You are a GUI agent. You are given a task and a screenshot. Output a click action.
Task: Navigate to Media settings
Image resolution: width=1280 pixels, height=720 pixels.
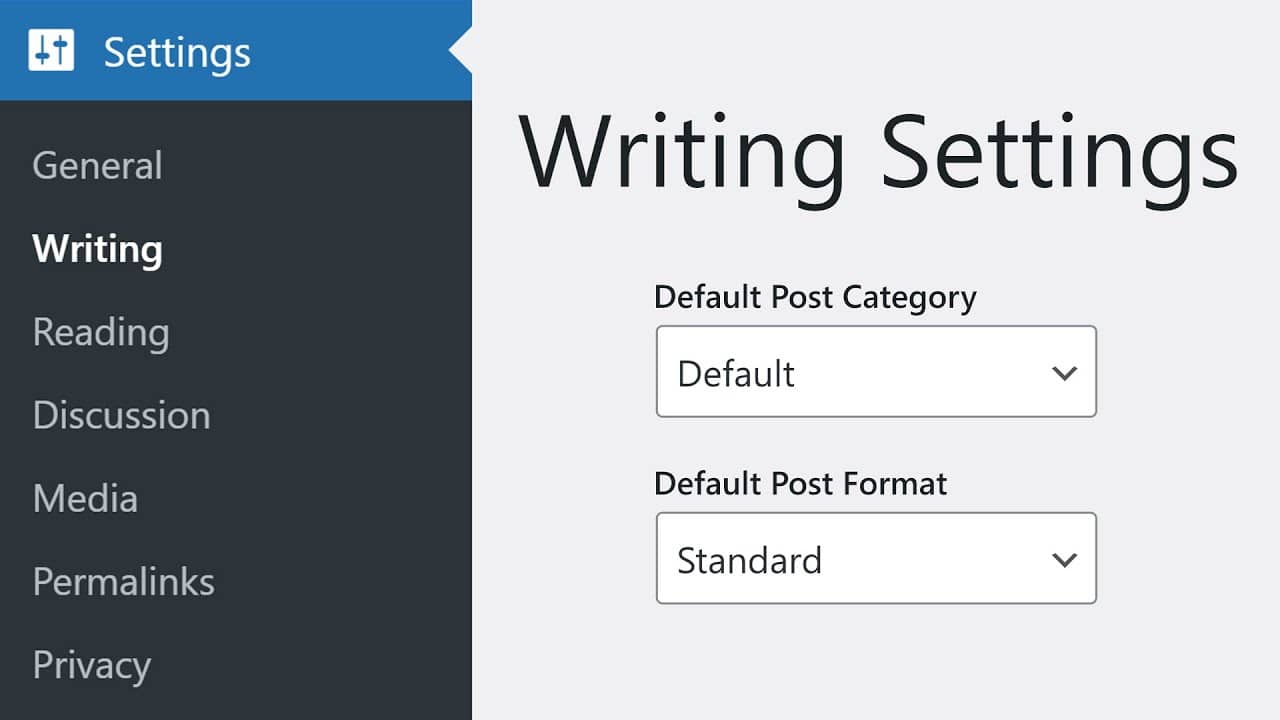tap(85, 498)
